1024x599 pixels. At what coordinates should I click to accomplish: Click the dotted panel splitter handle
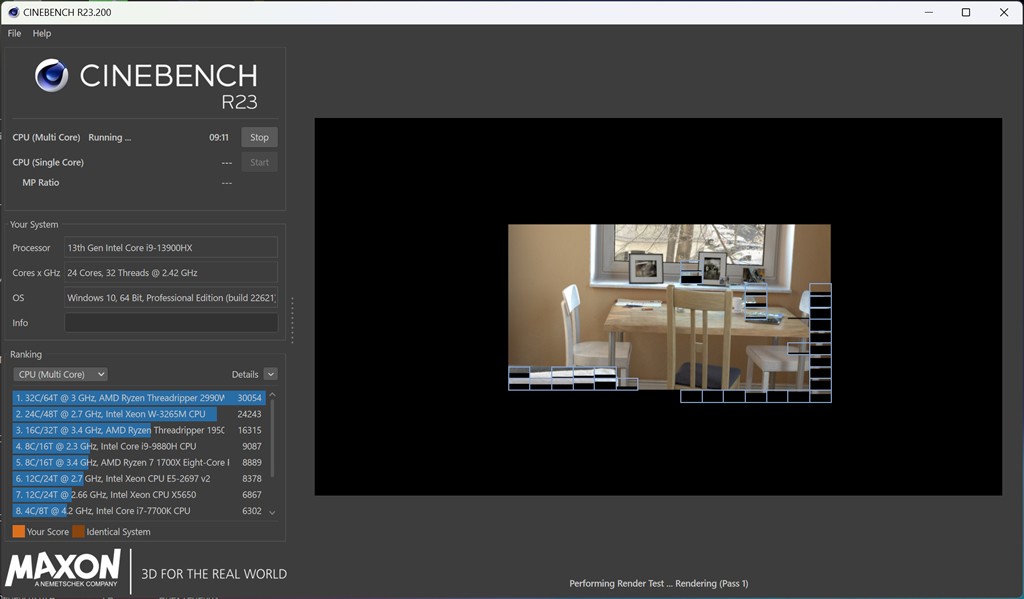(292, 320)
